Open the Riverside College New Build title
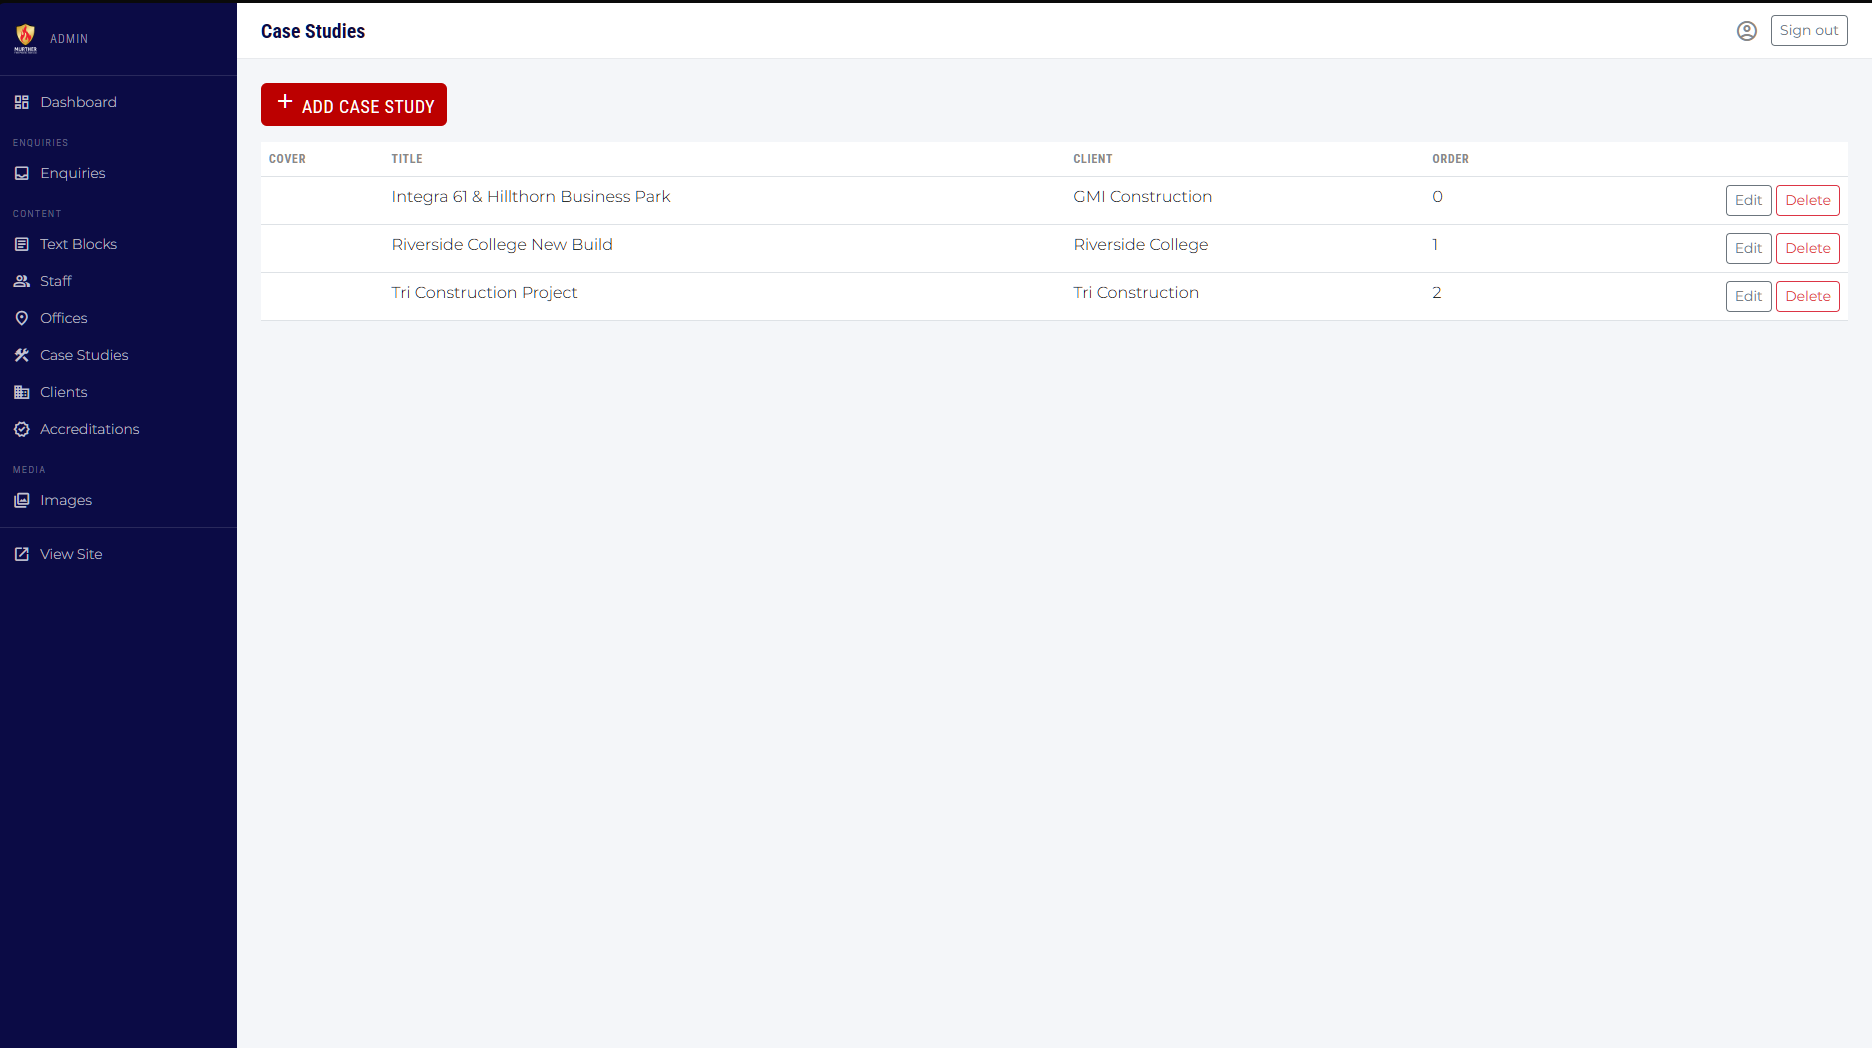This screenshot has height=1048, width=1872. point(501,245)
